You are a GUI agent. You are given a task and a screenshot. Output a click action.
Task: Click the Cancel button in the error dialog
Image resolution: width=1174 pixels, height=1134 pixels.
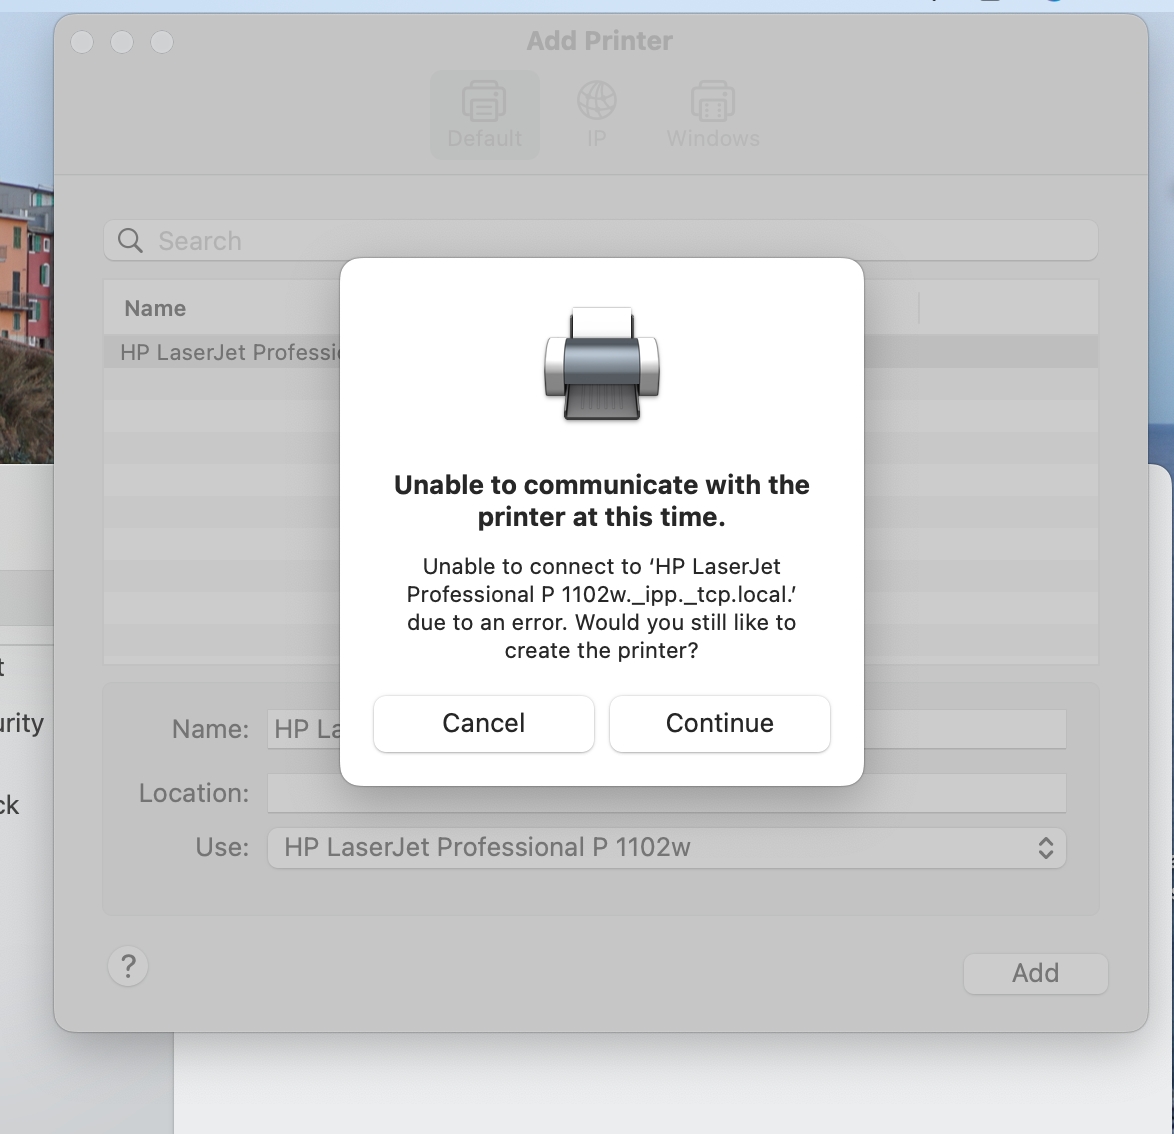point(484,723)
